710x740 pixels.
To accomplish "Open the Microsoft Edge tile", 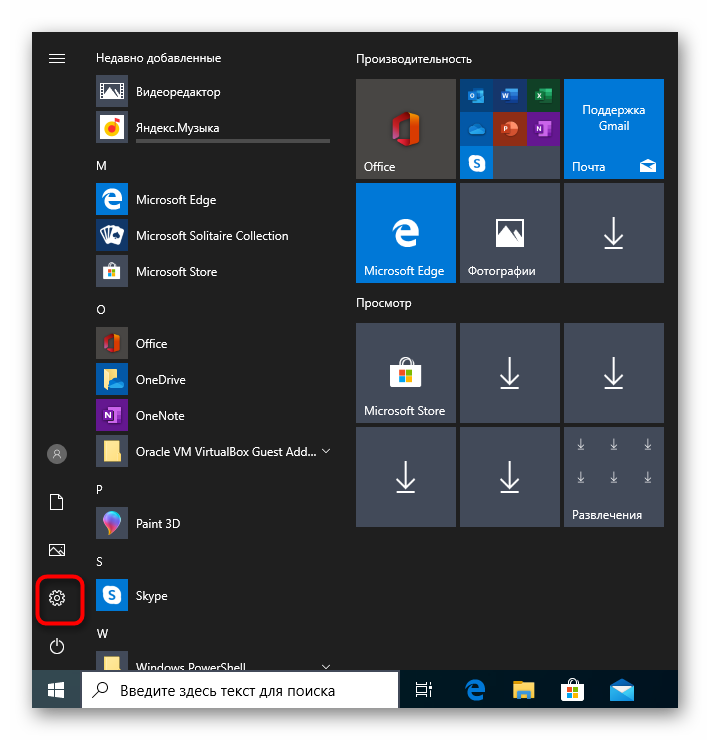I will point(406,233).
